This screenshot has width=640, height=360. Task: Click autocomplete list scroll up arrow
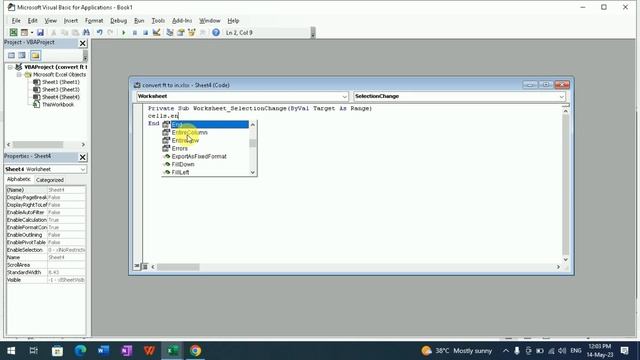pos(253,124)
